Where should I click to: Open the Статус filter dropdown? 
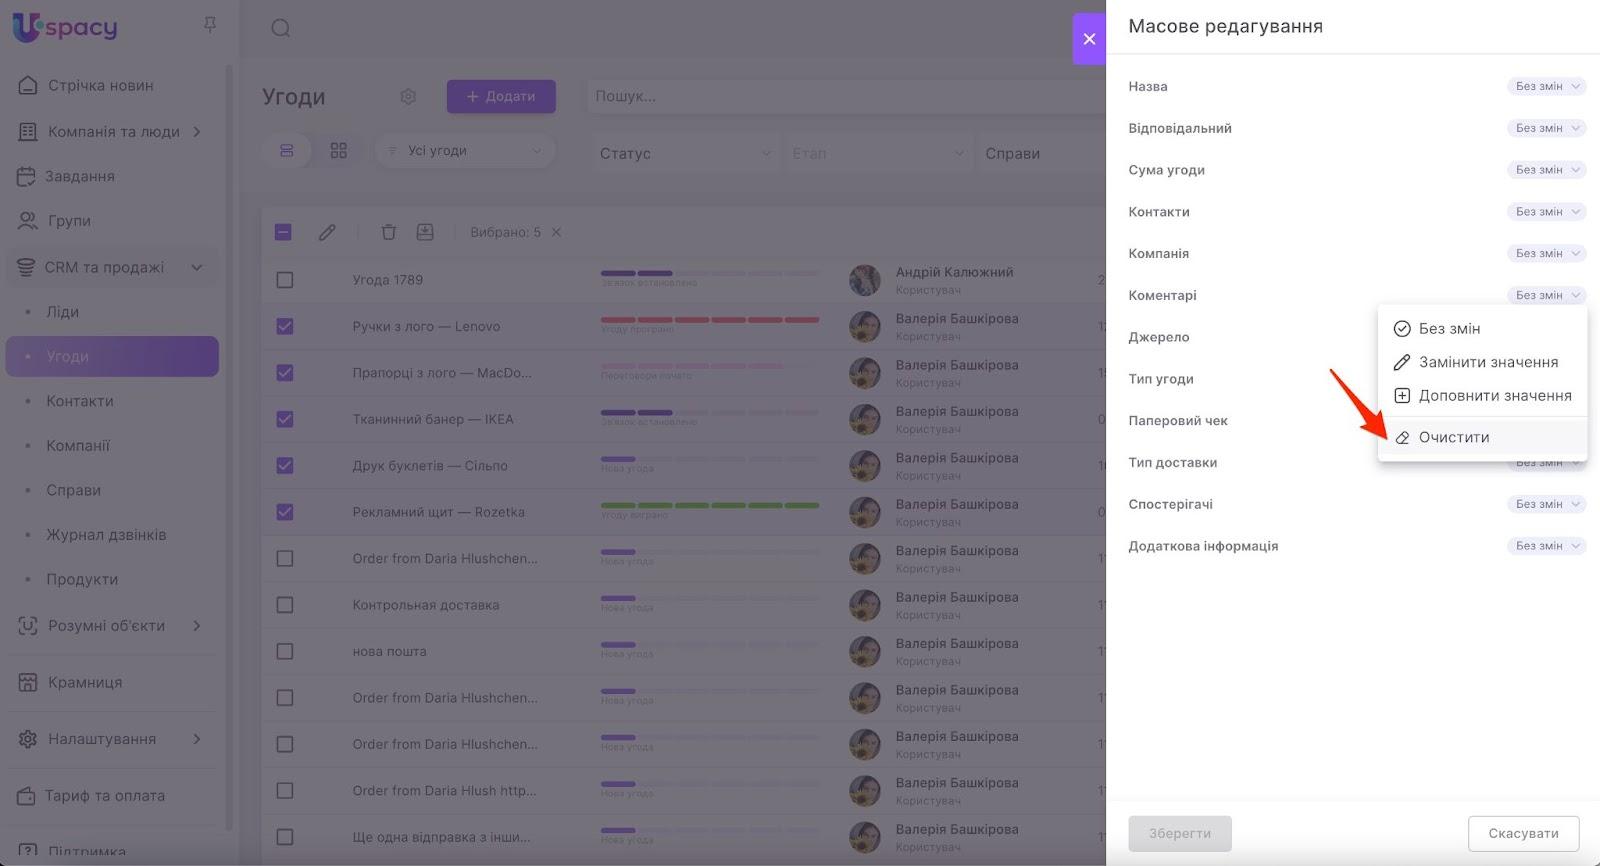pos(685,153)
